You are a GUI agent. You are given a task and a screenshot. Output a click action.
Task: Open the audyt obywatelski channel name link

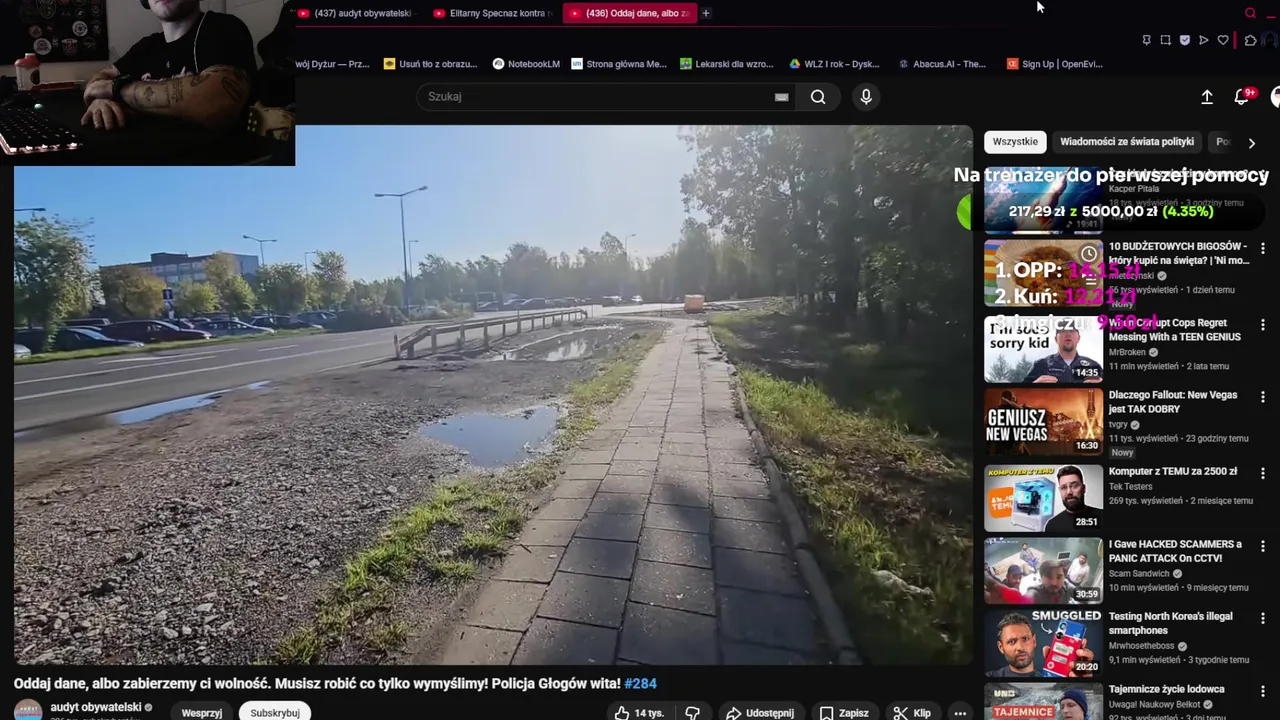click(x=96, y=707)
